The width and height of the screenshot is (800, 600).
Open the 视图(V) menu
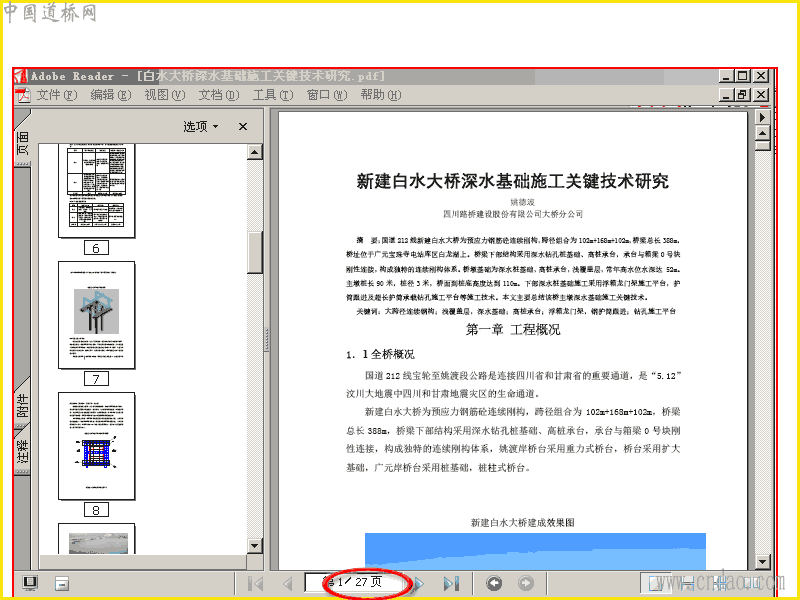tap(165, 95)
